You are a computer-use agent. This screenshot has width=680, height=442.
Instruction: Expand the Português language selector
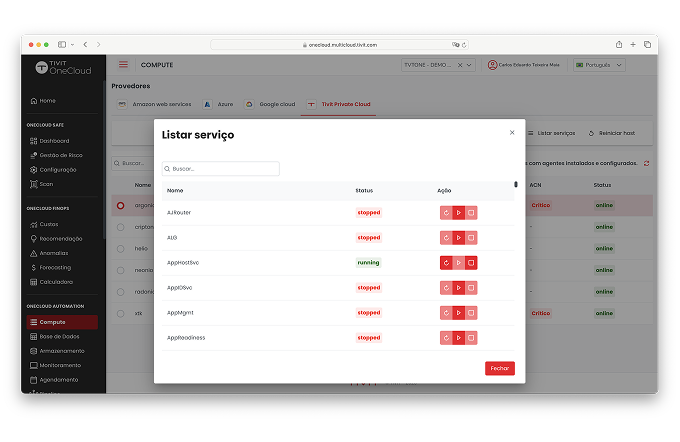pos(599,65)
